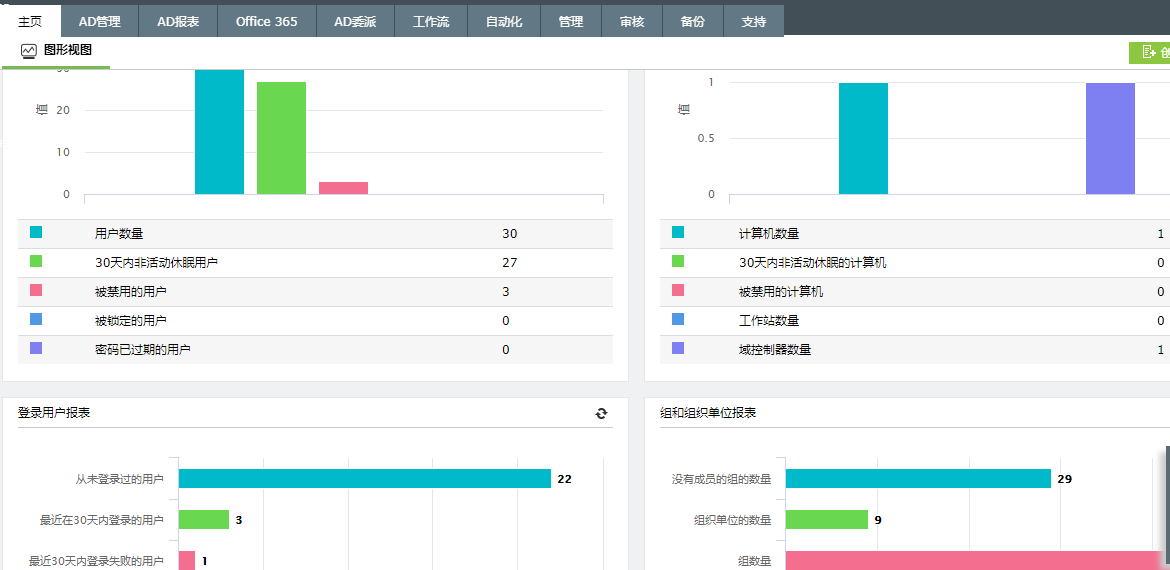
Task: Click the 被锁定的用户 legend label
Action: point(131,321)
